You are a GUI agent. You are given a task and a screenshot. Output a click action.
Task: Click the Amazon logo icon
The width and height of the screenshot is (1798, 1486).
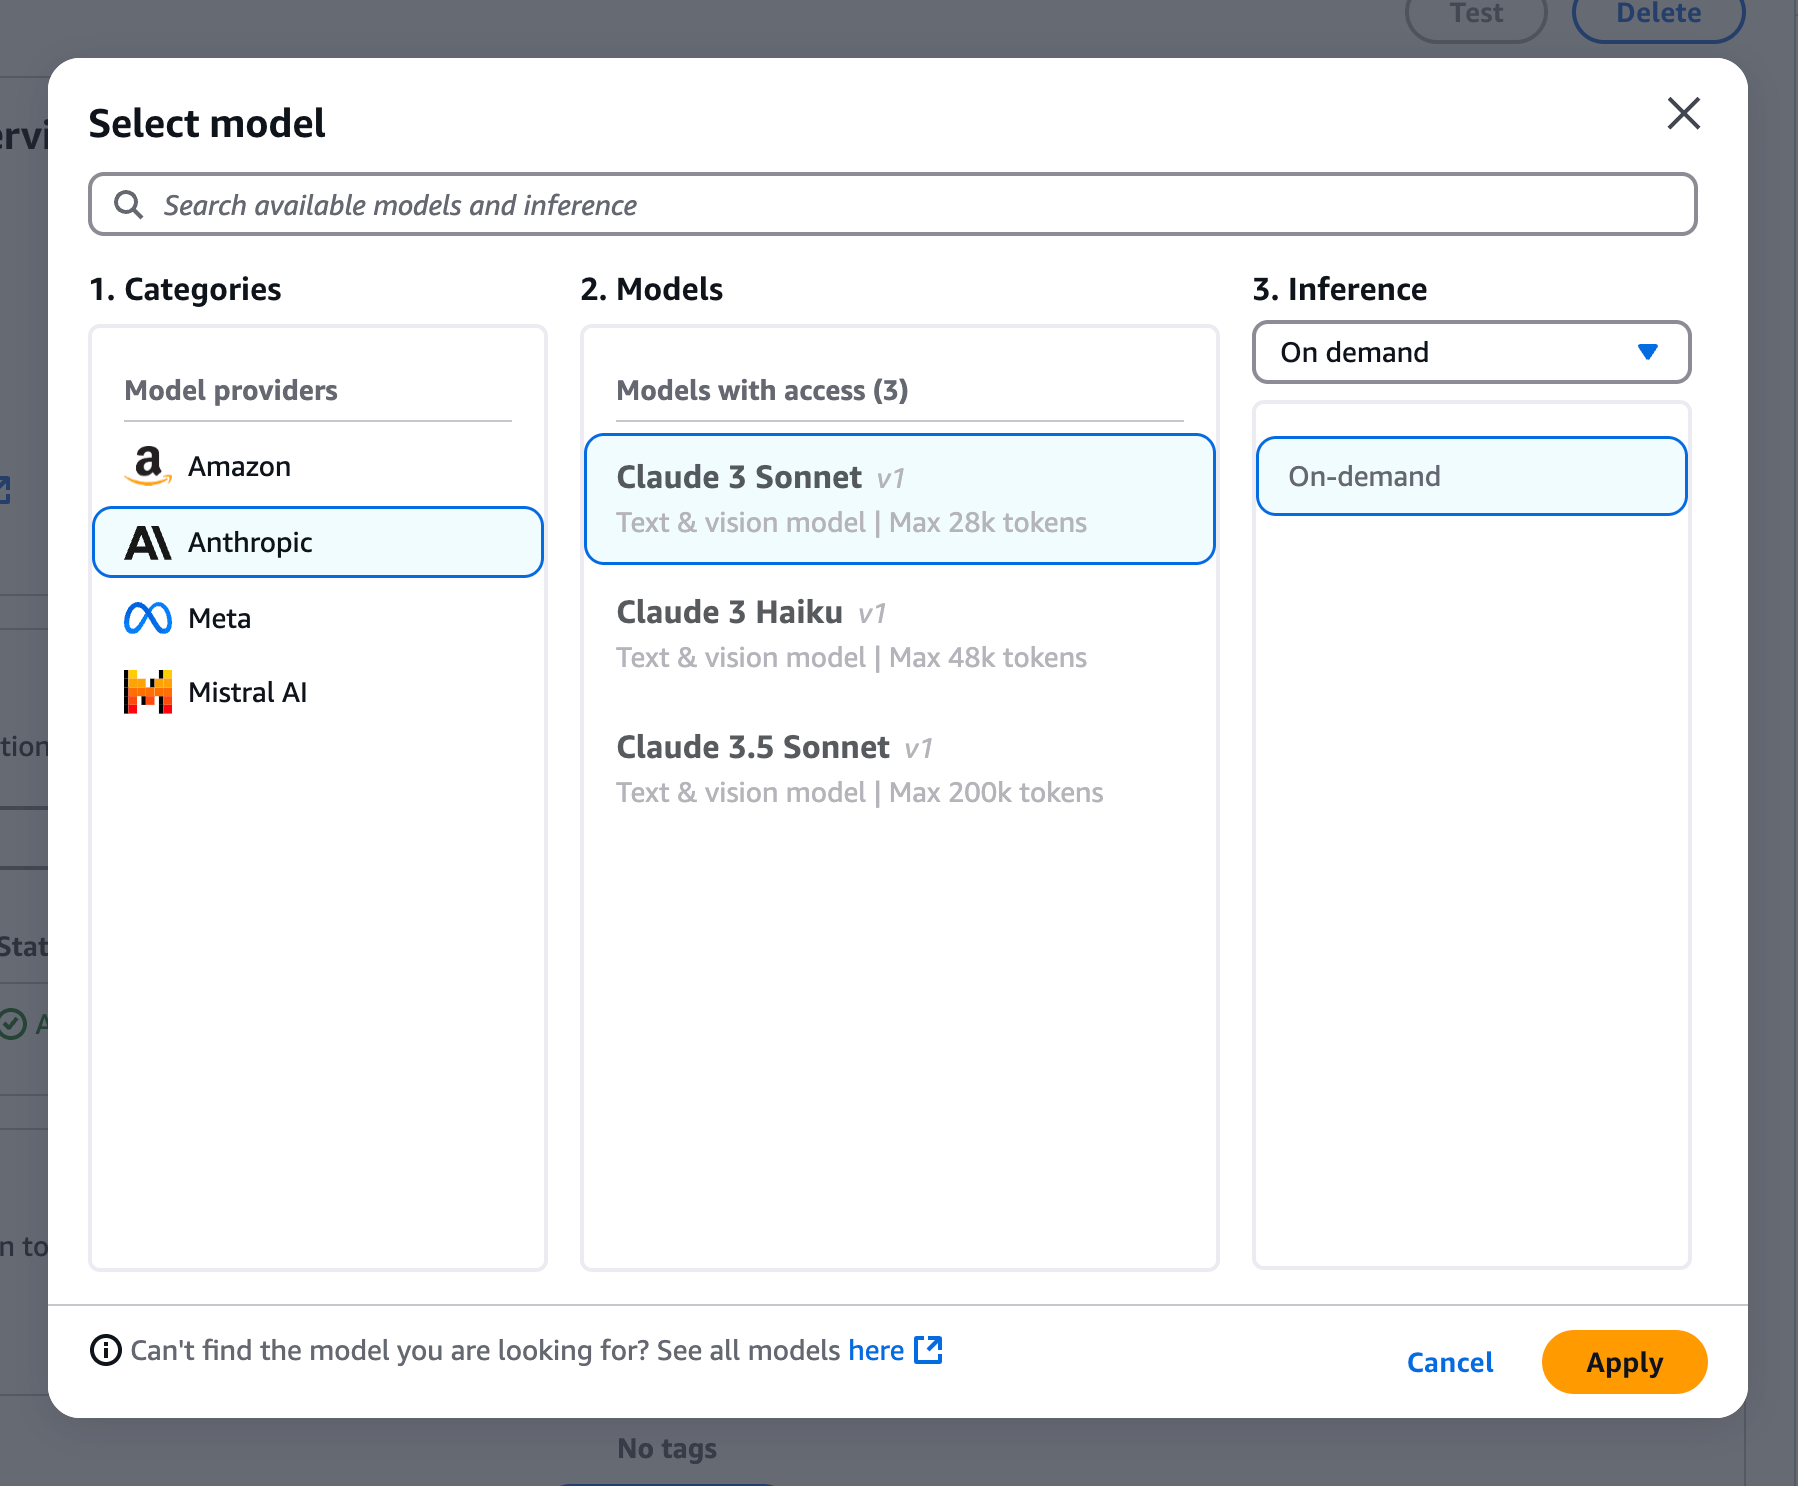(148, 466)
